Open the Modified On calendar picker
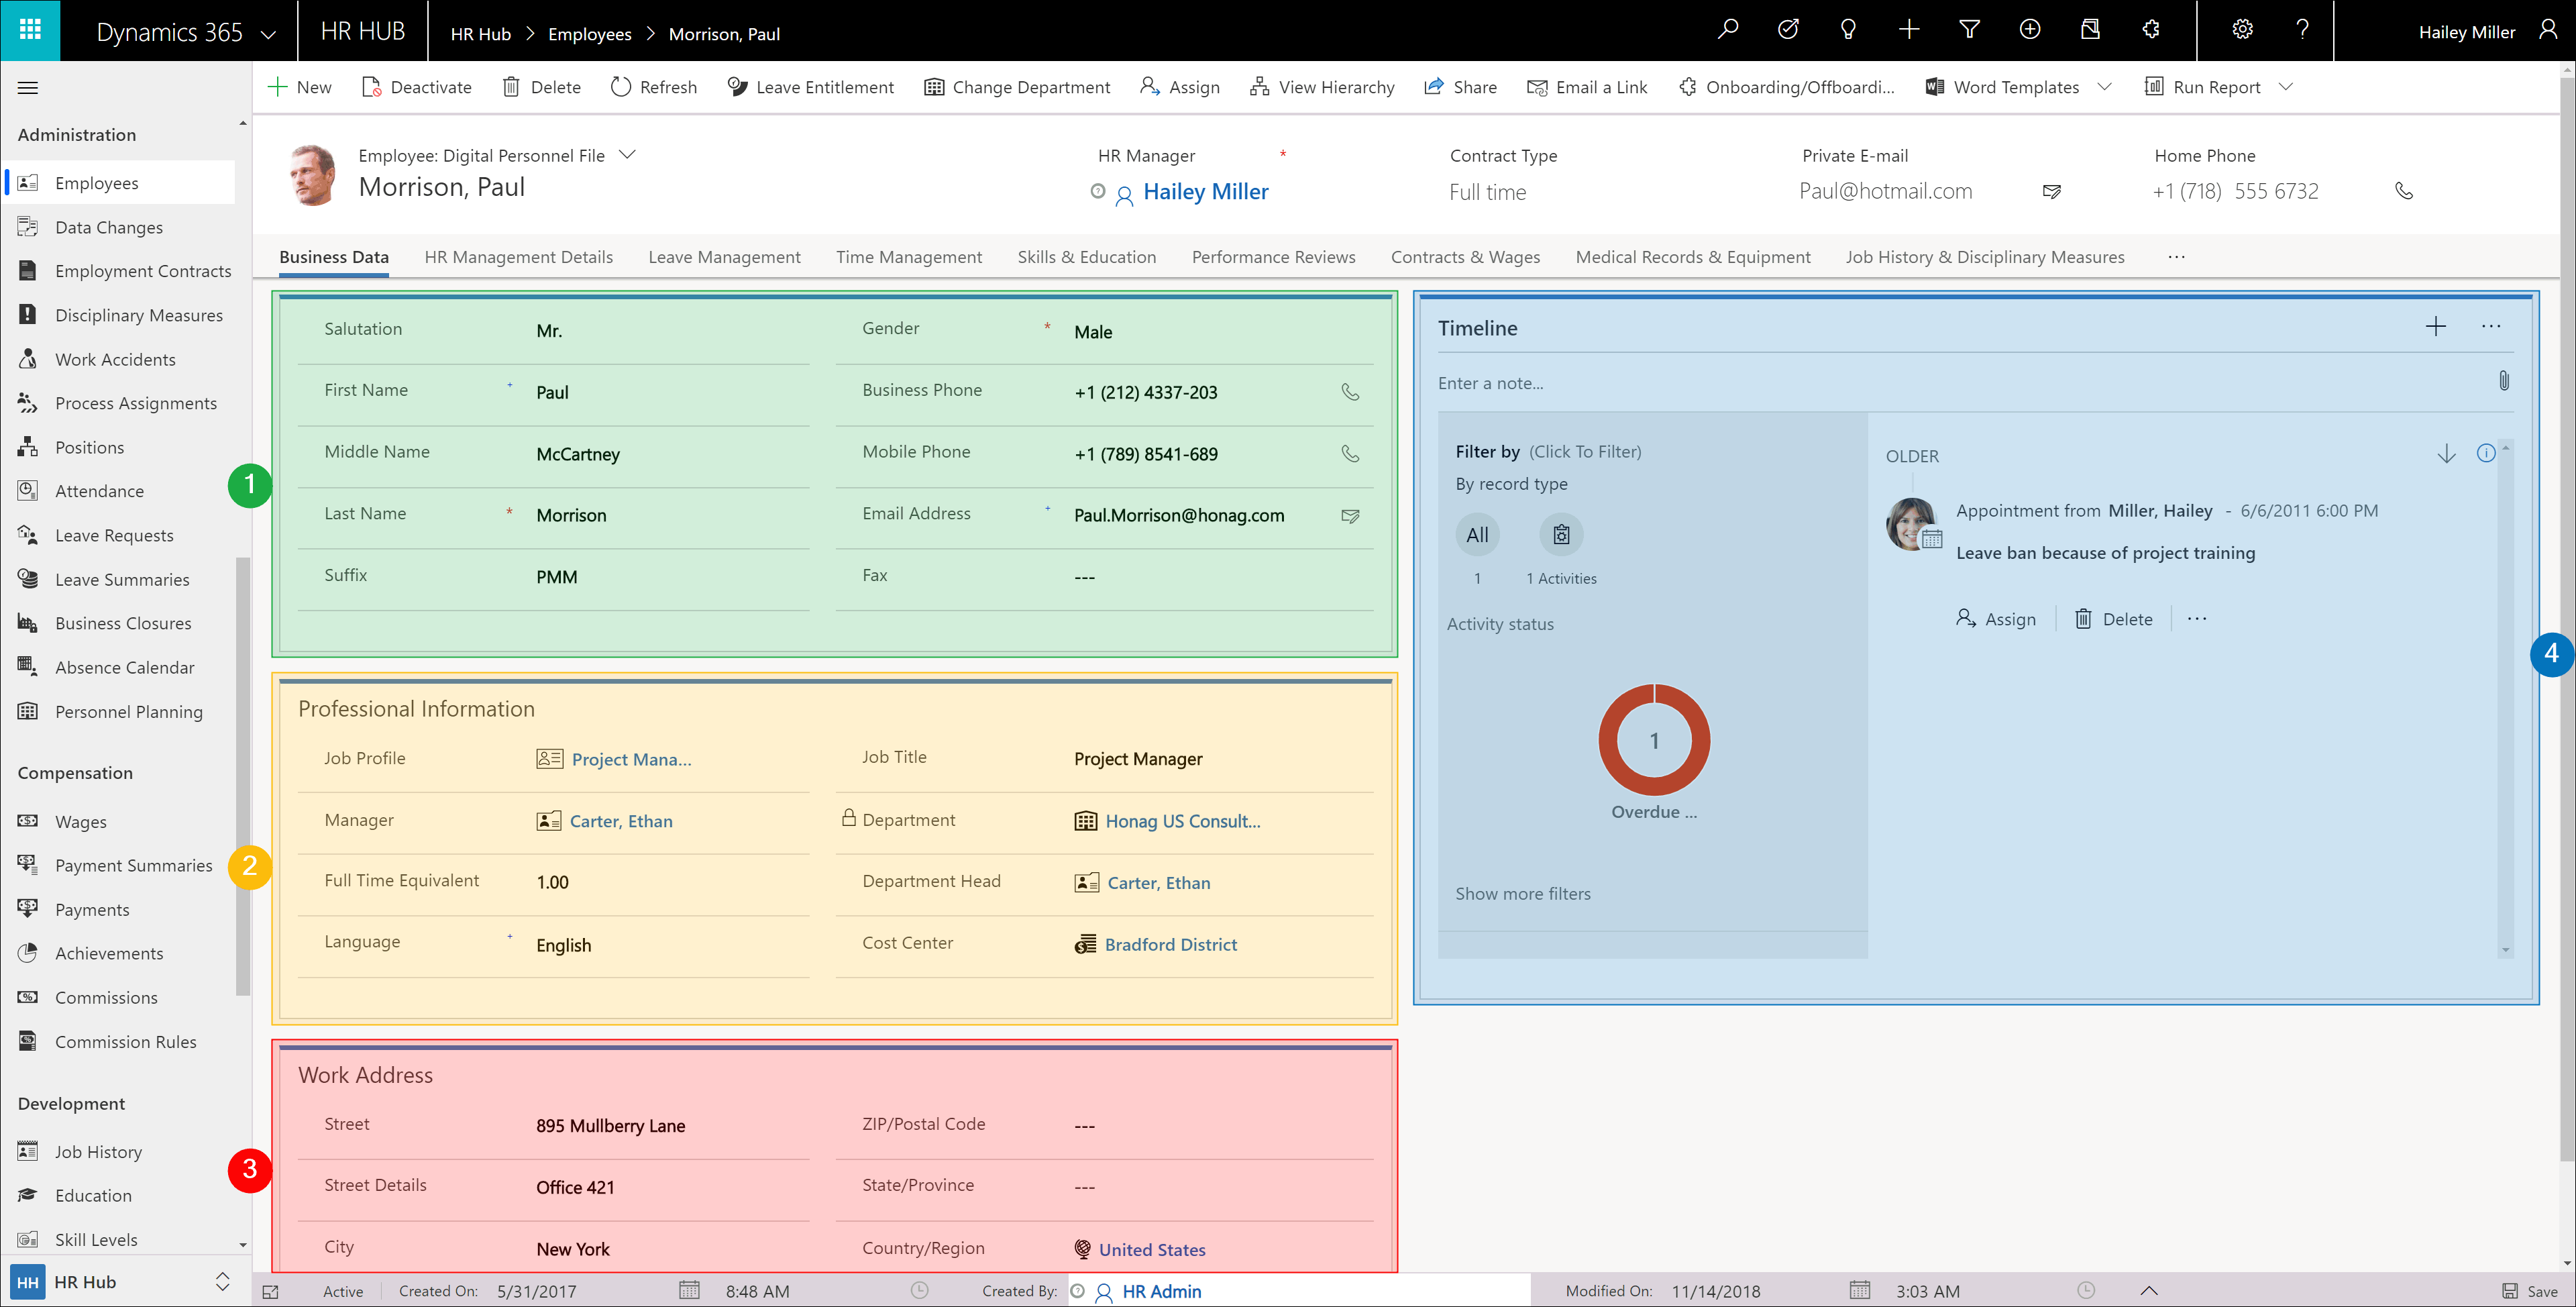The width and height of the screenshot is (2576, 1307). click(x=1859, y=1291)
